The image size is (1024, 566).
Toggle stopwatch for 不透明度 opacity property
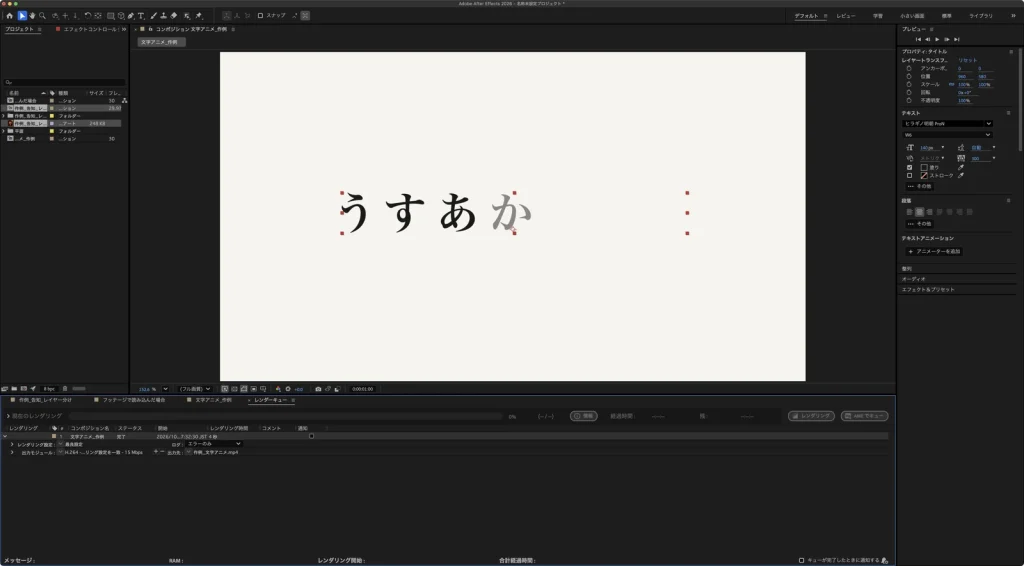coord(908,101)
